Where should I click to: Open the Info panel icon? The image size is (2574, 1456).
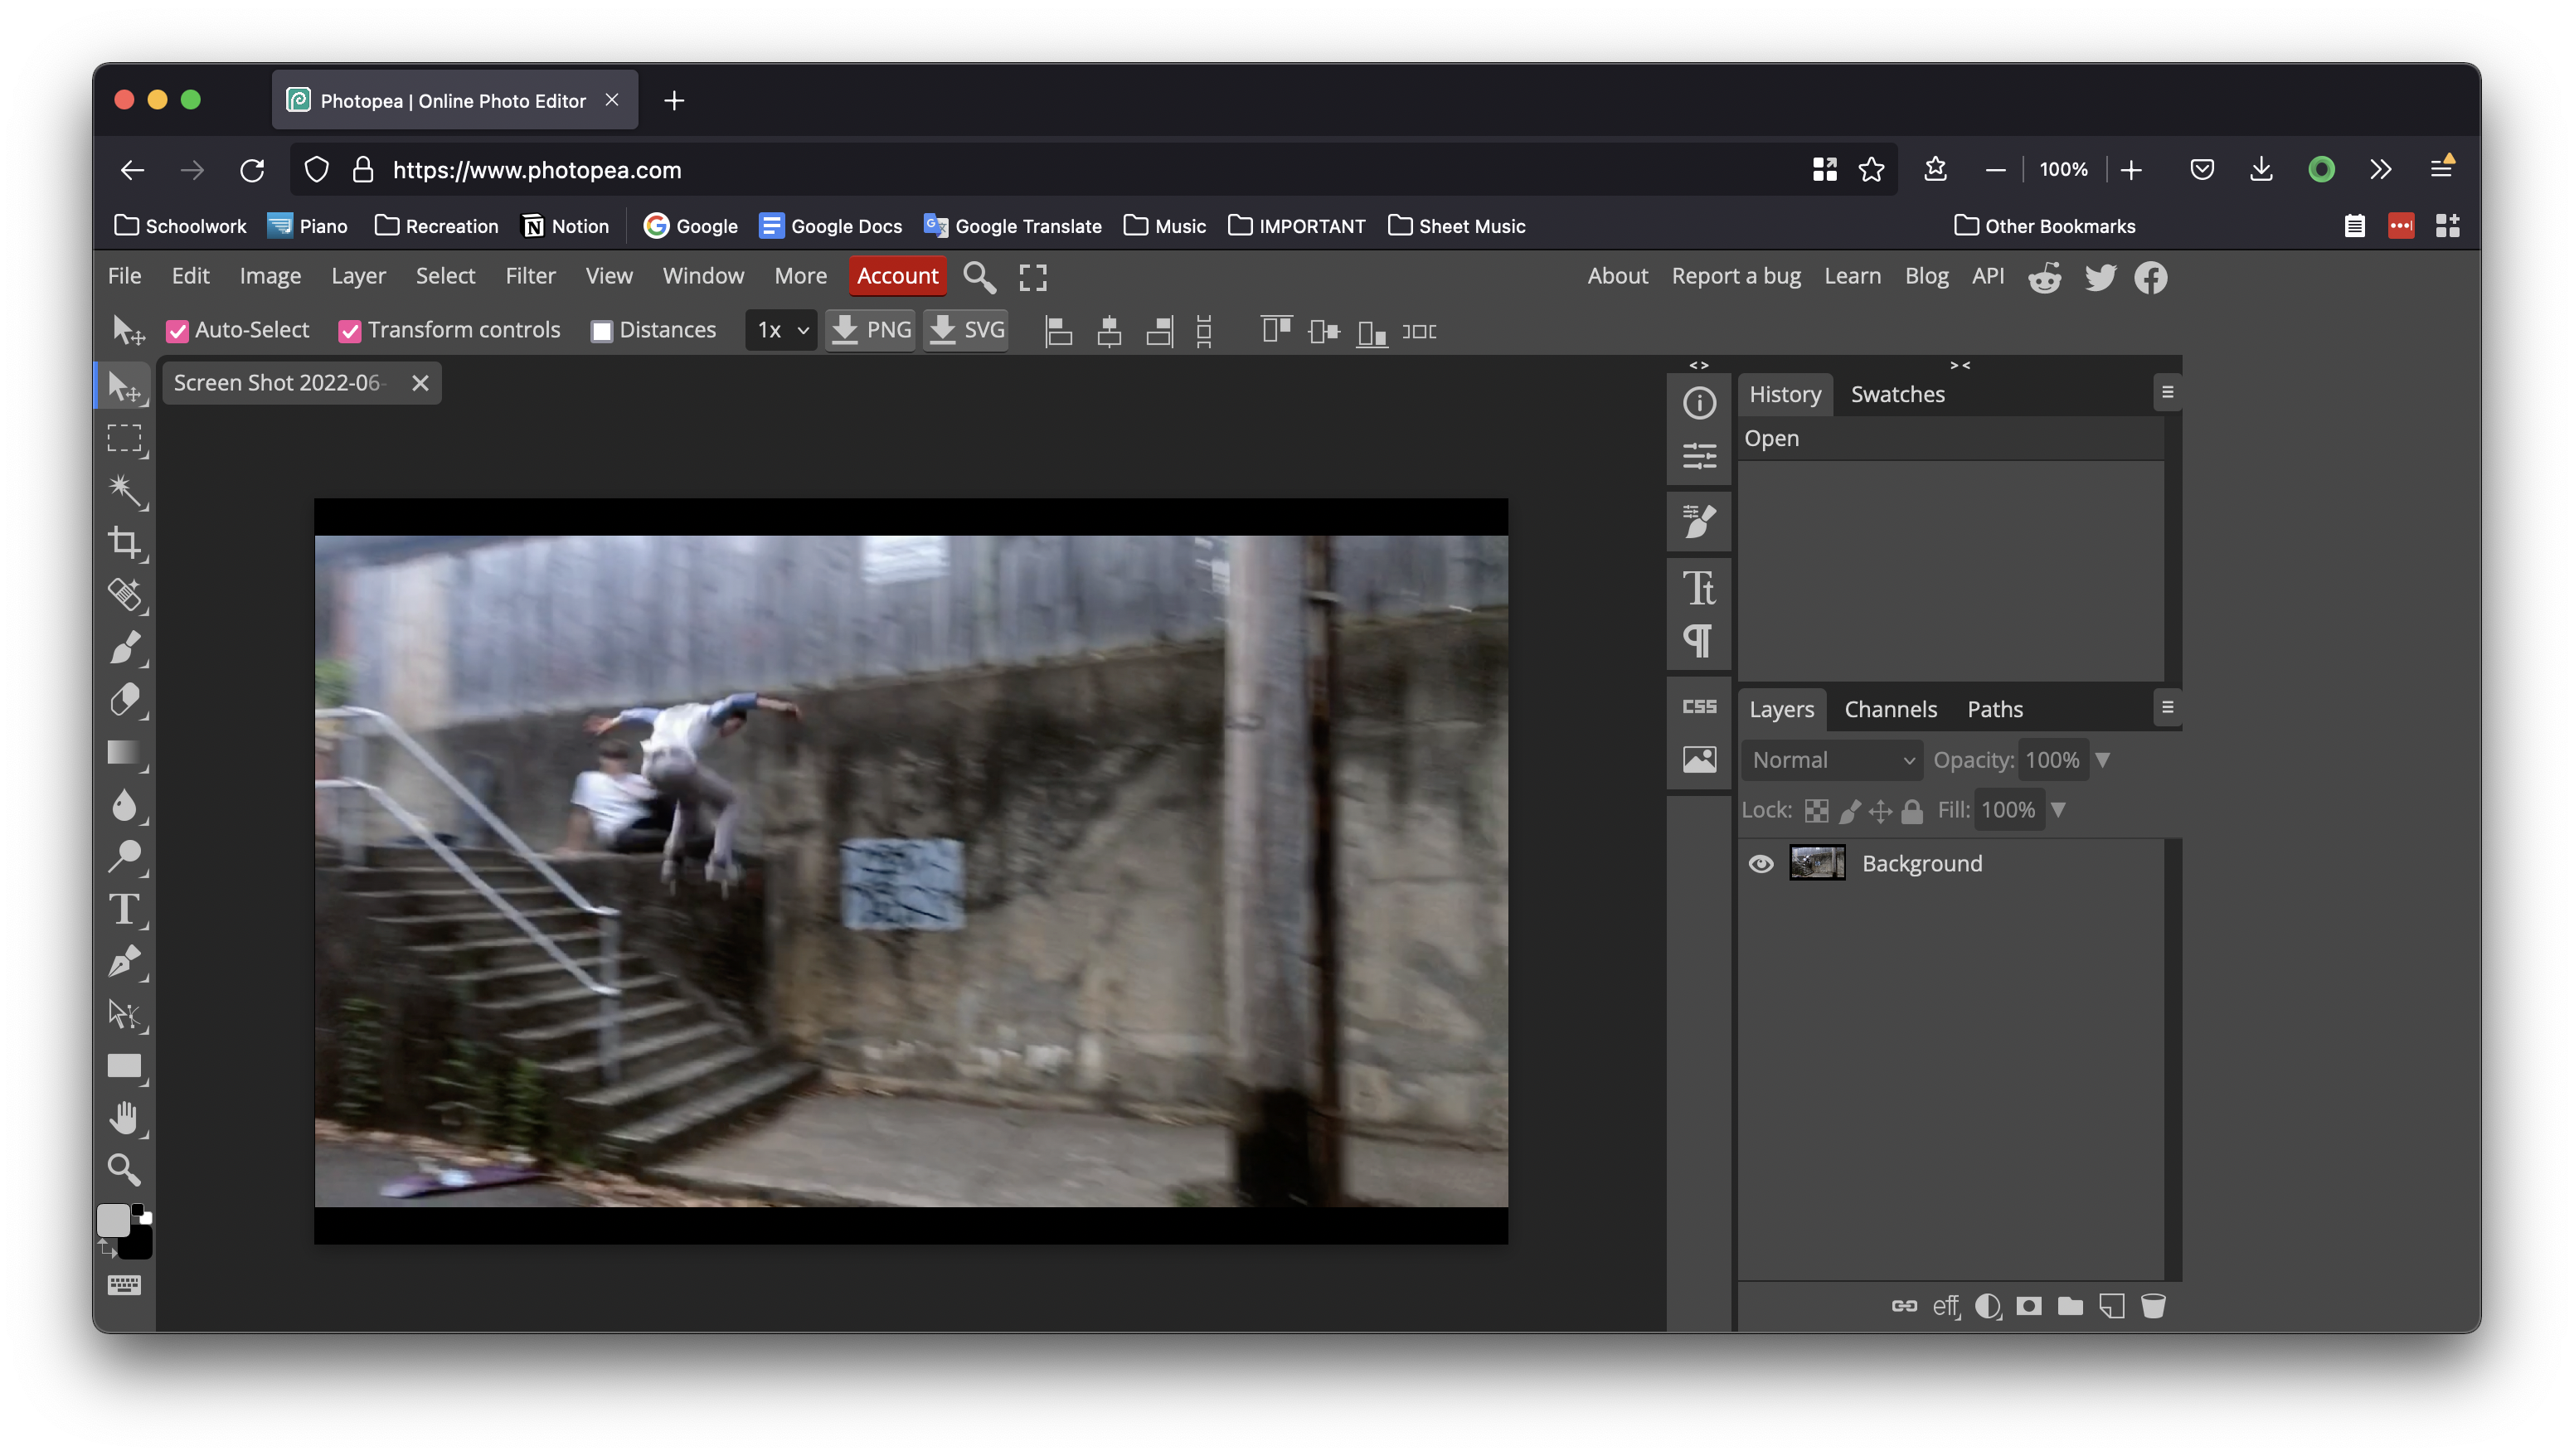coord(1699,403)
